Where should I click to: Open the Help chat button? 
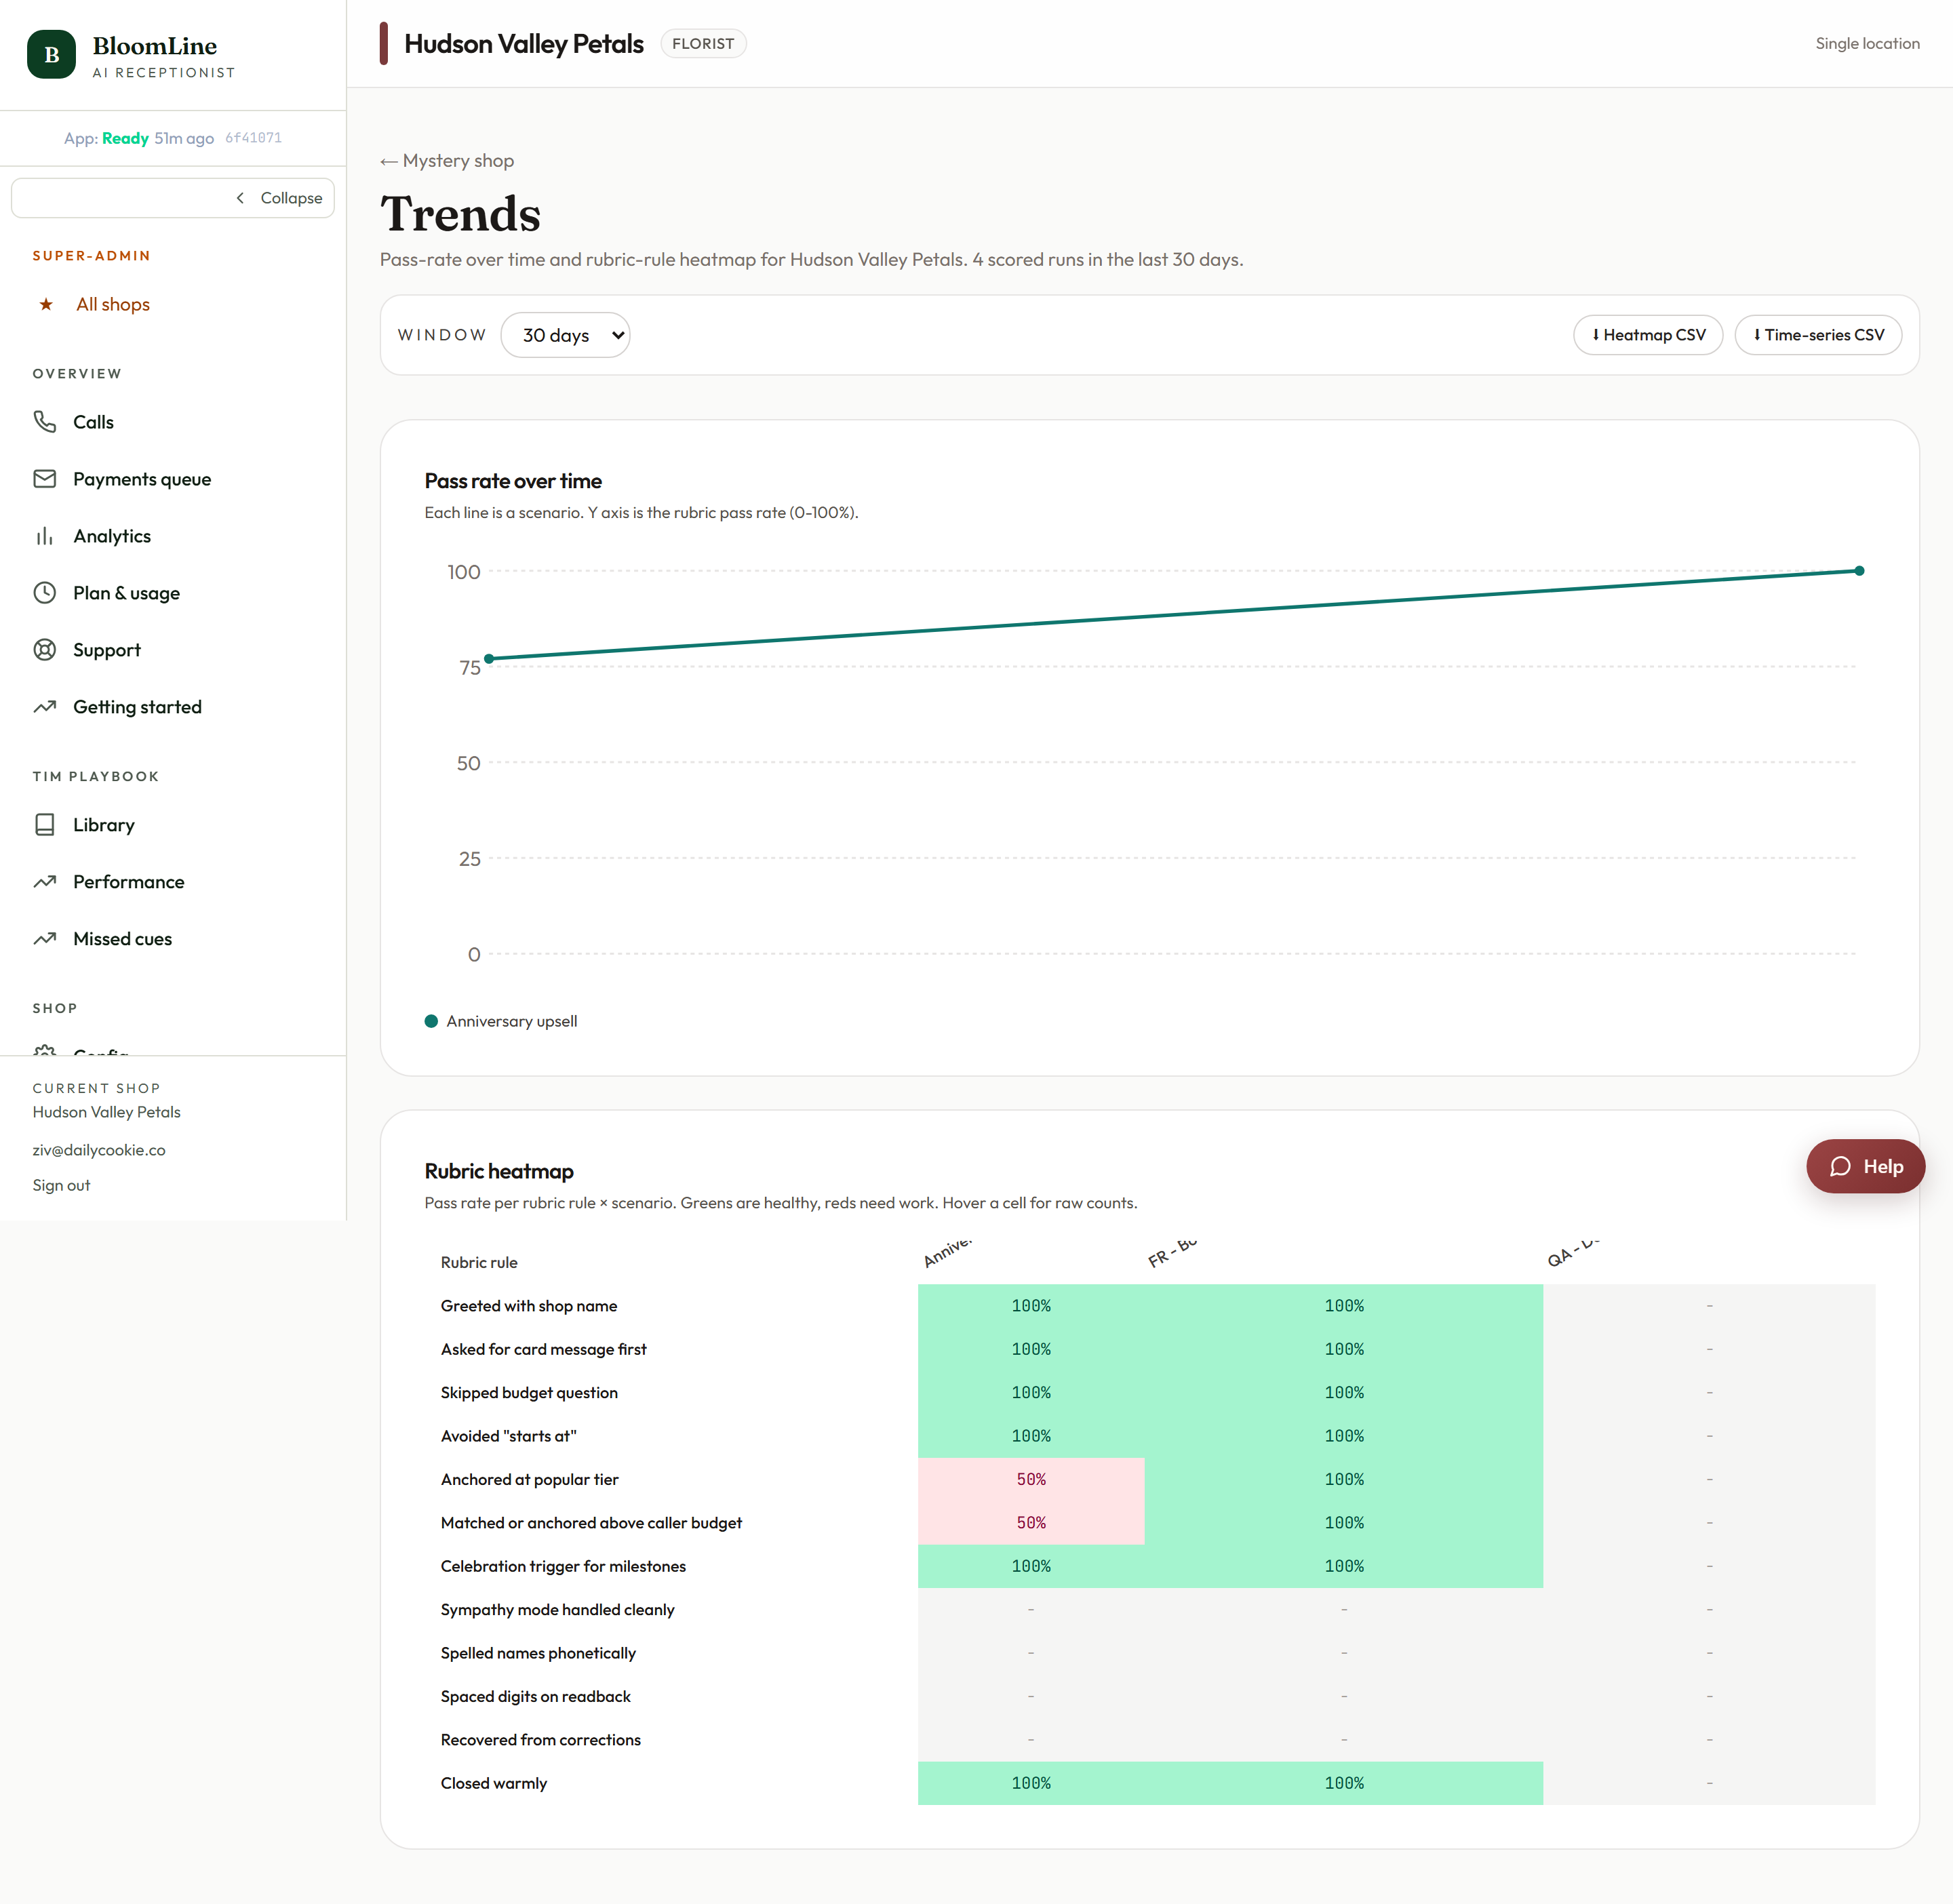tap(1865, 1167)
